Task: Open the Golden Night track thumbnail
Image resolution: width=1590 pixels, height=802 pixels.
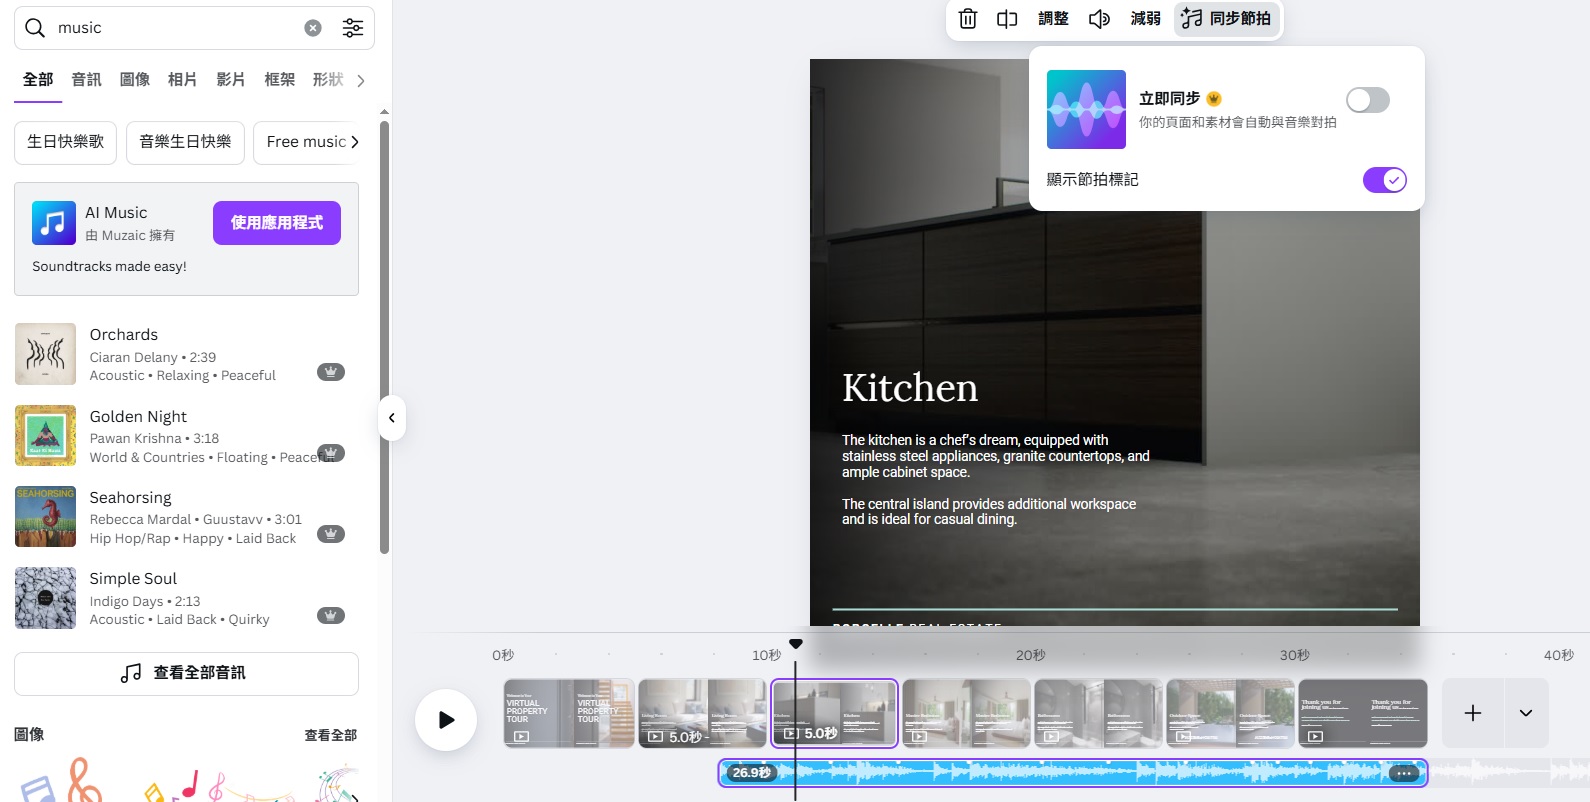Action: point(45,435)
